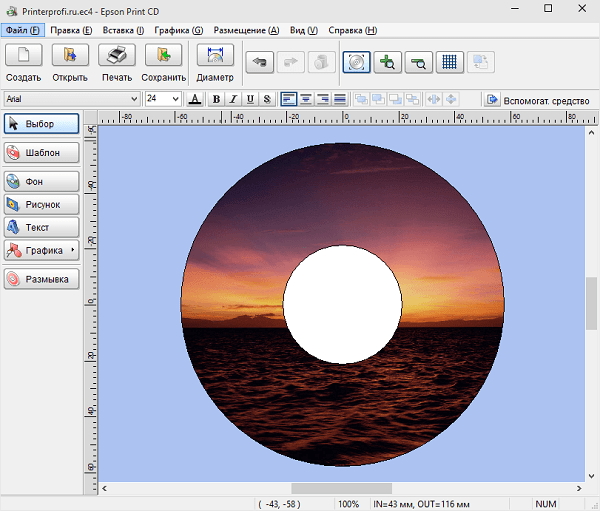Open the Правка menu
Screen dimensions: 600x511
click(71, 30)
